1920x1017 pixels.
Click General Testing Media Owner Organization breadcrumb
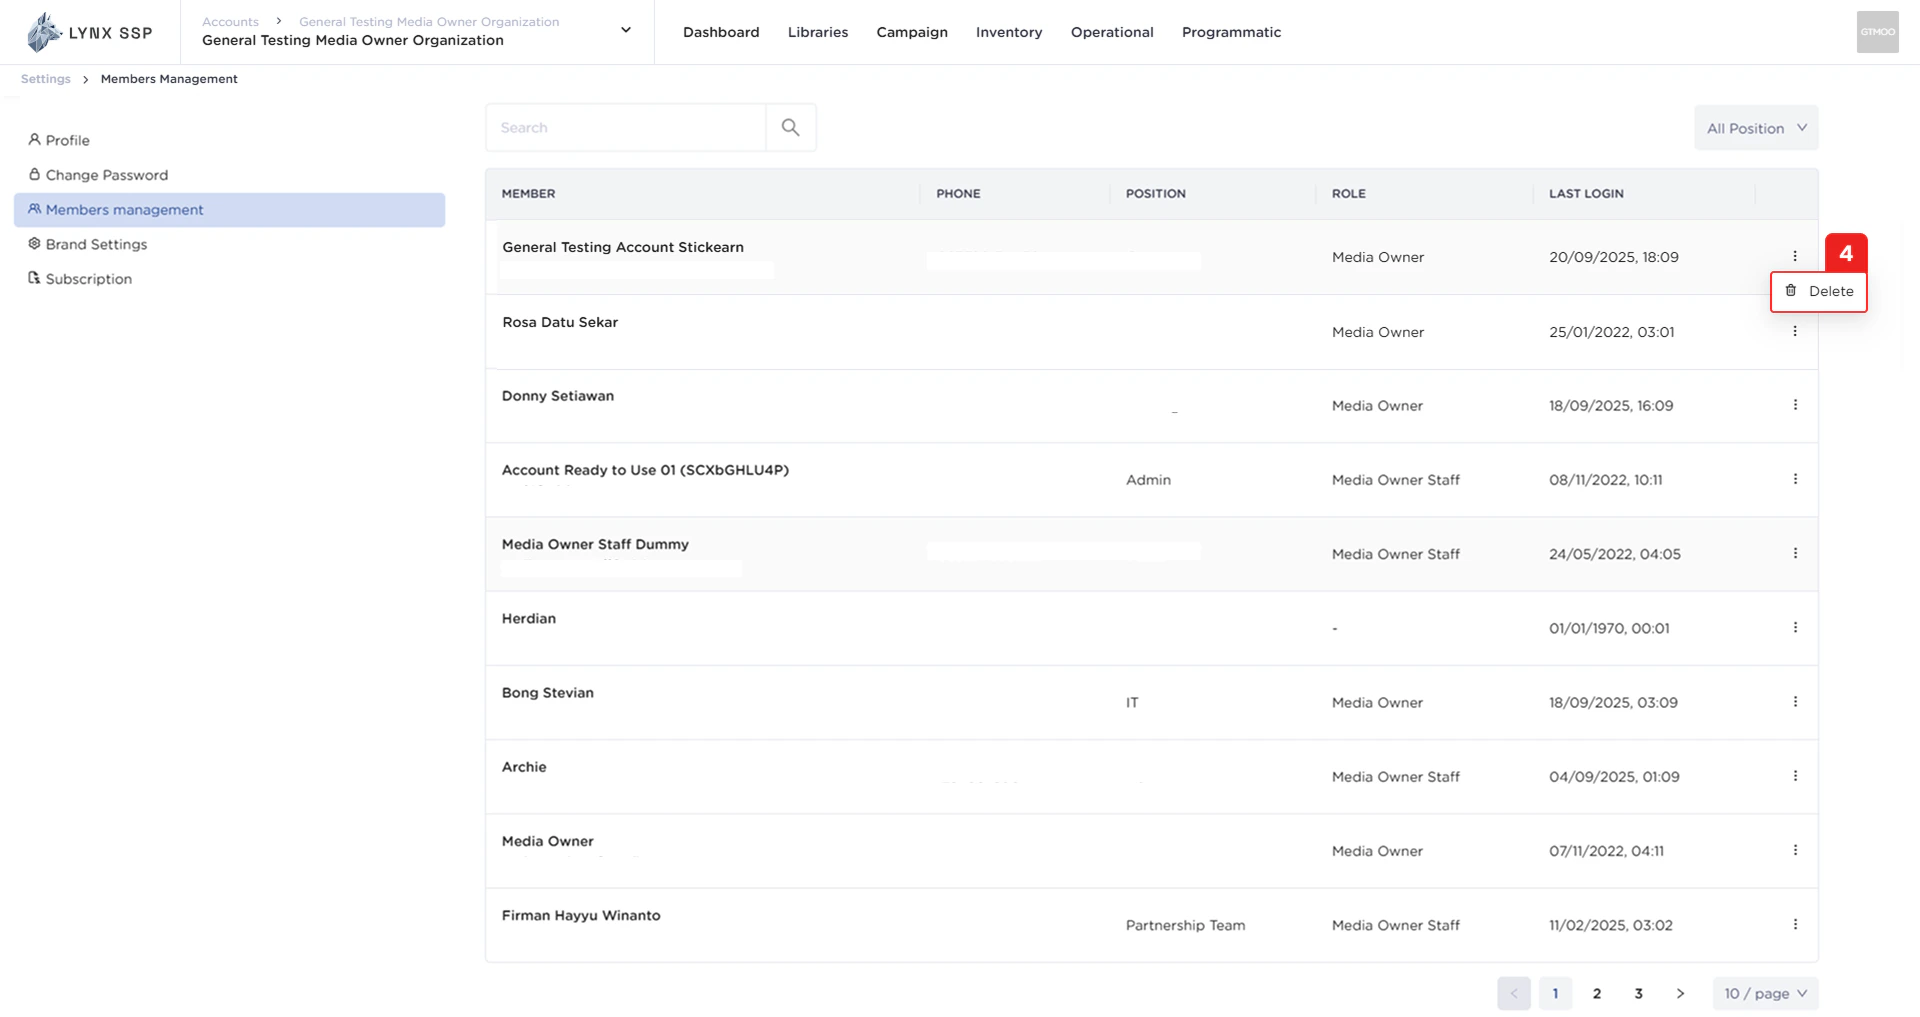click(x=429, y=21)
